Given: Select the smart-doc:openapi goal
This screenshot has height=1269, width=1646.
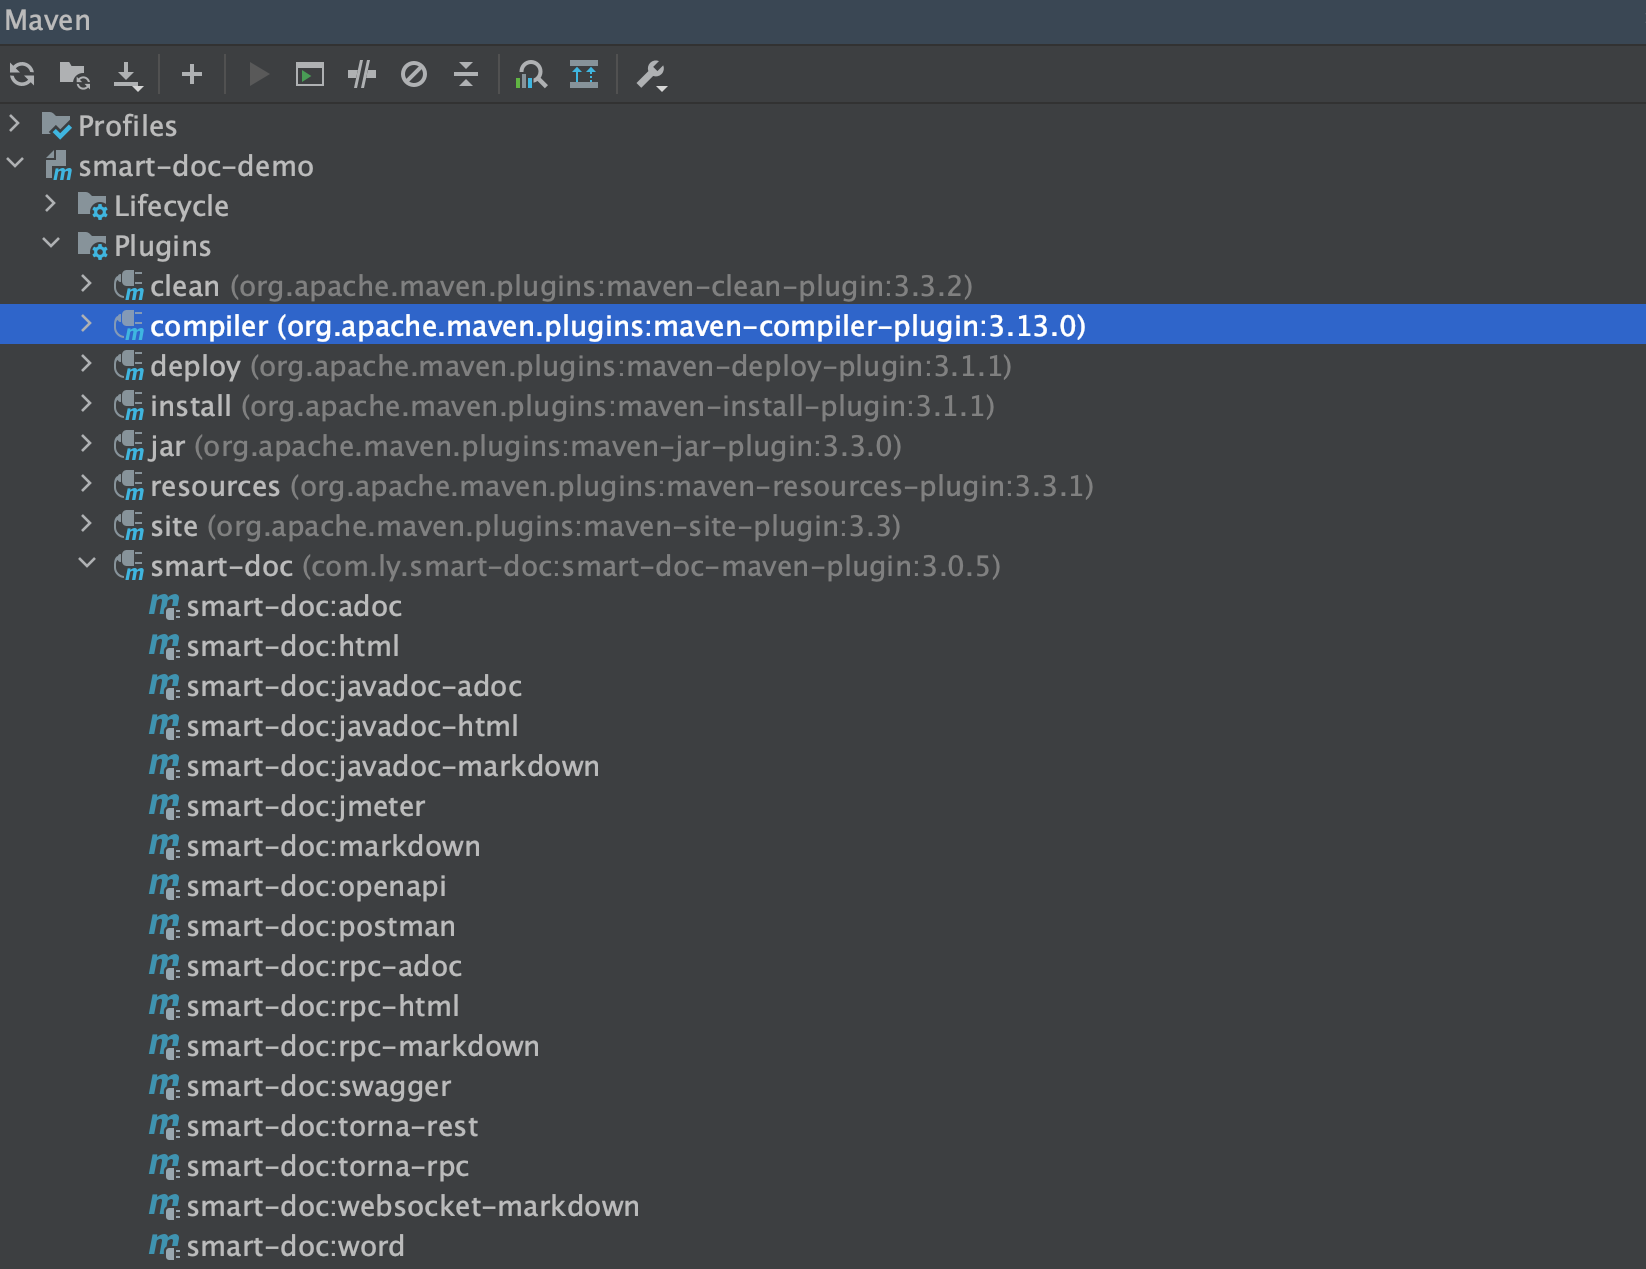Looking at the screenshot, I should 823,885.
